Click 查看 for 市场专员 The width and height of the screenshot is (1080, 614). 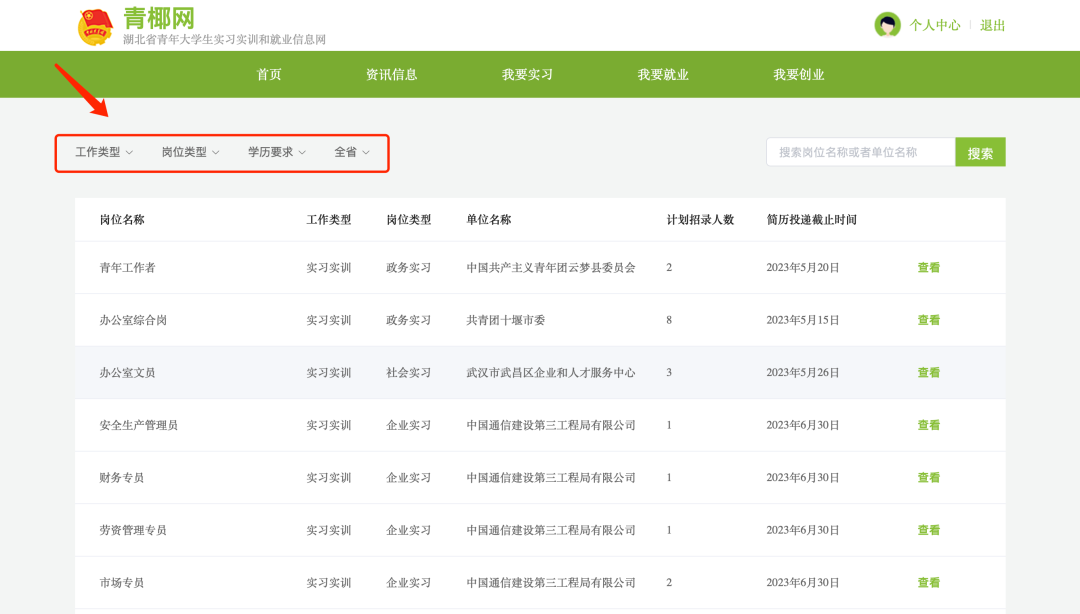[928, 582]
